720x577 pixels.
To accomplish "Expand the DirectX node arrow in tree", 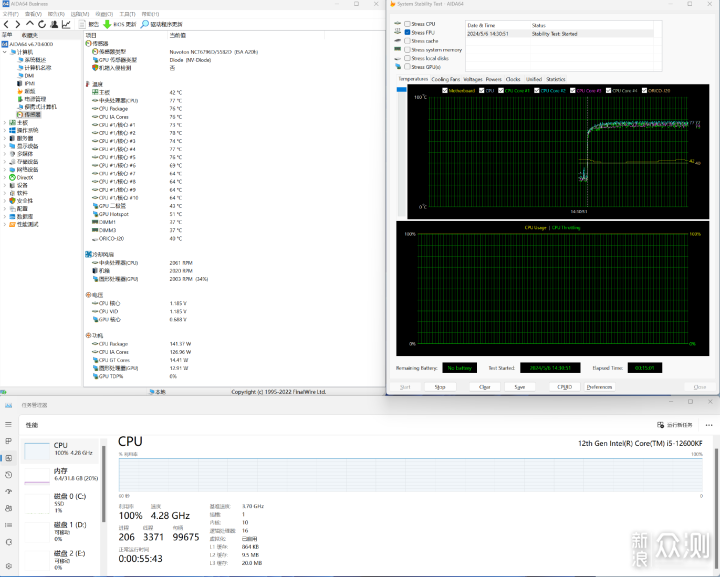I will click(5, 177).
